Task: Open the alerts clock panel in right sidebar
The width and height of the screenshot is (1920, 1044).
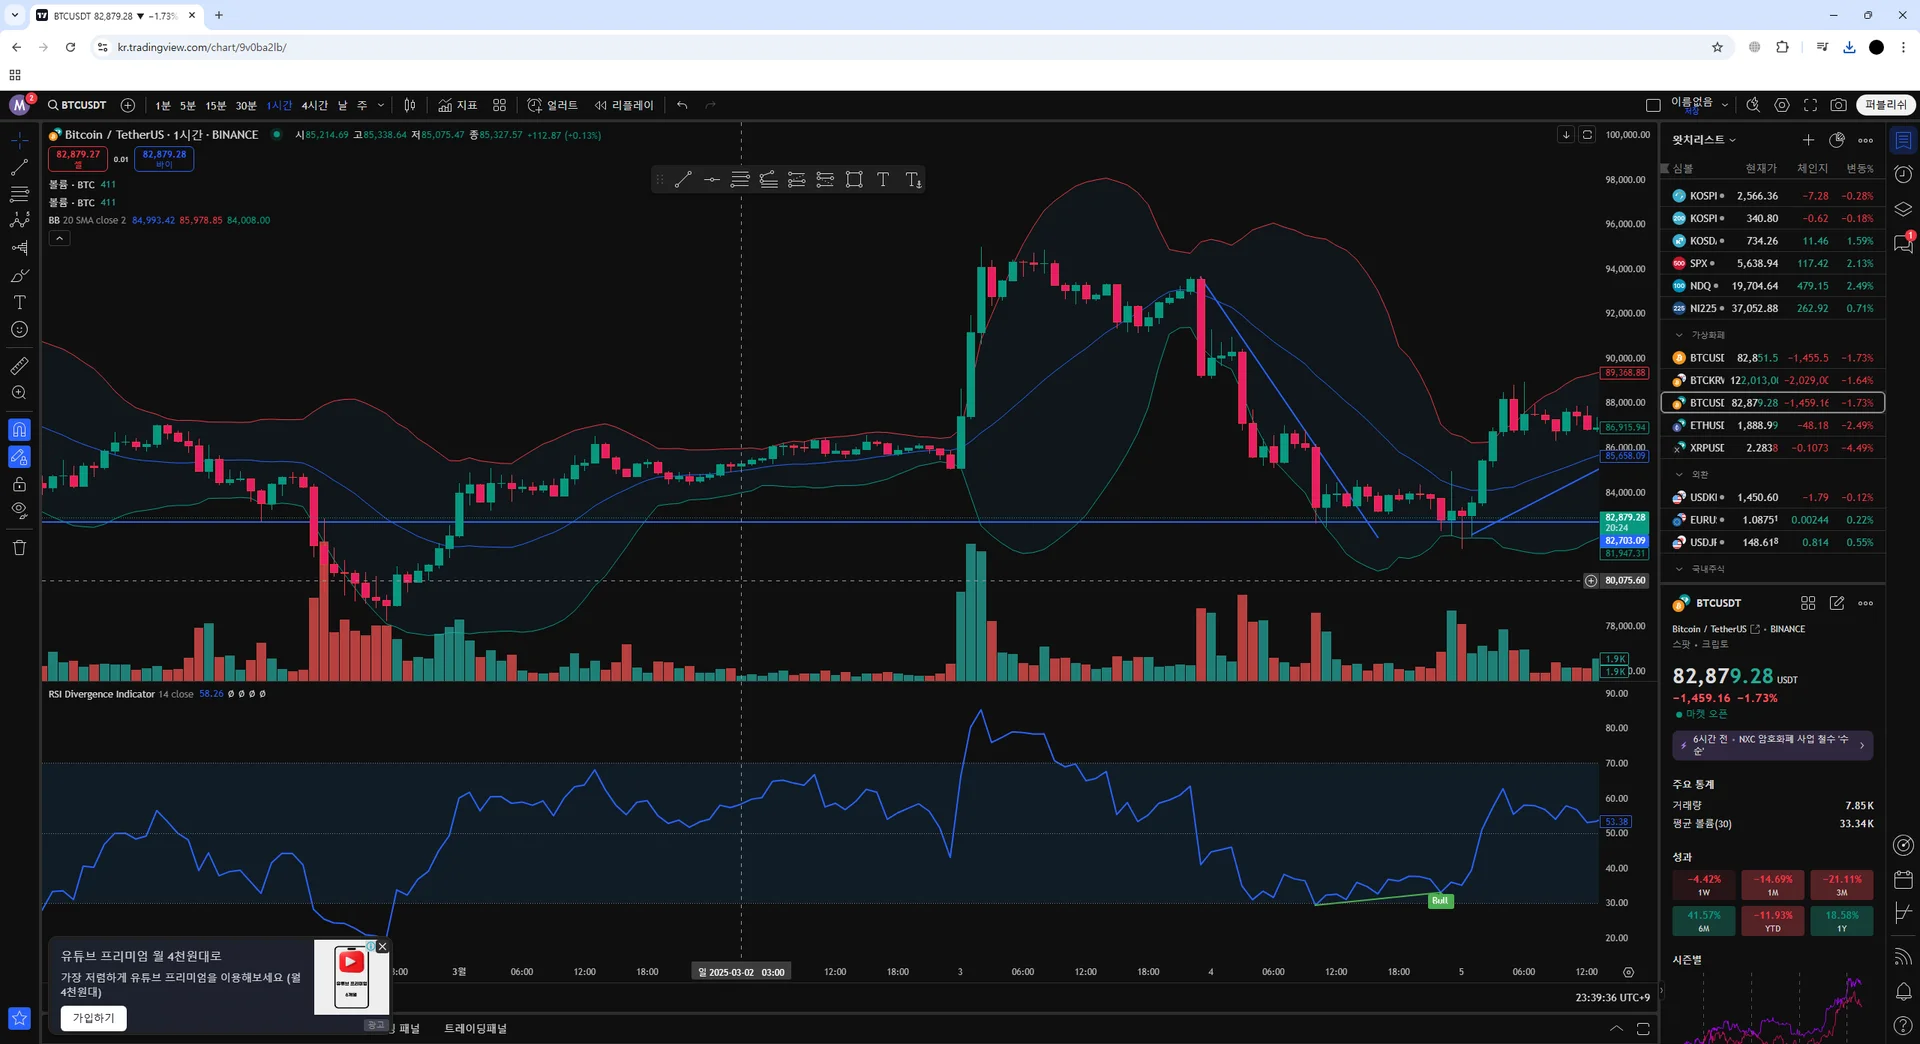Action: 1903,174
